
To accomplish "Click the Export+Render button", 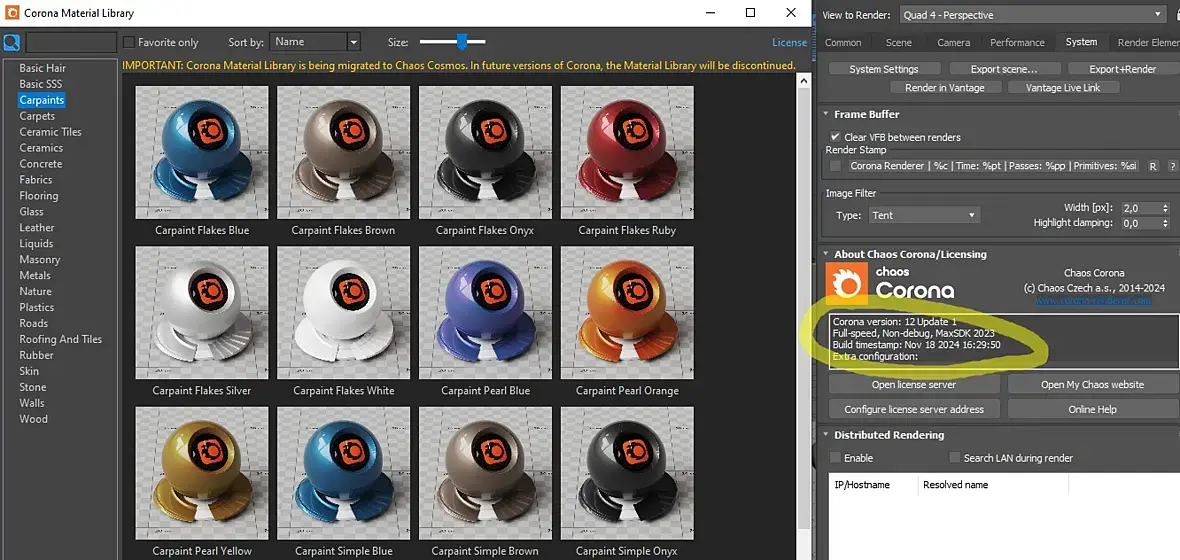I will [1123, 69].
